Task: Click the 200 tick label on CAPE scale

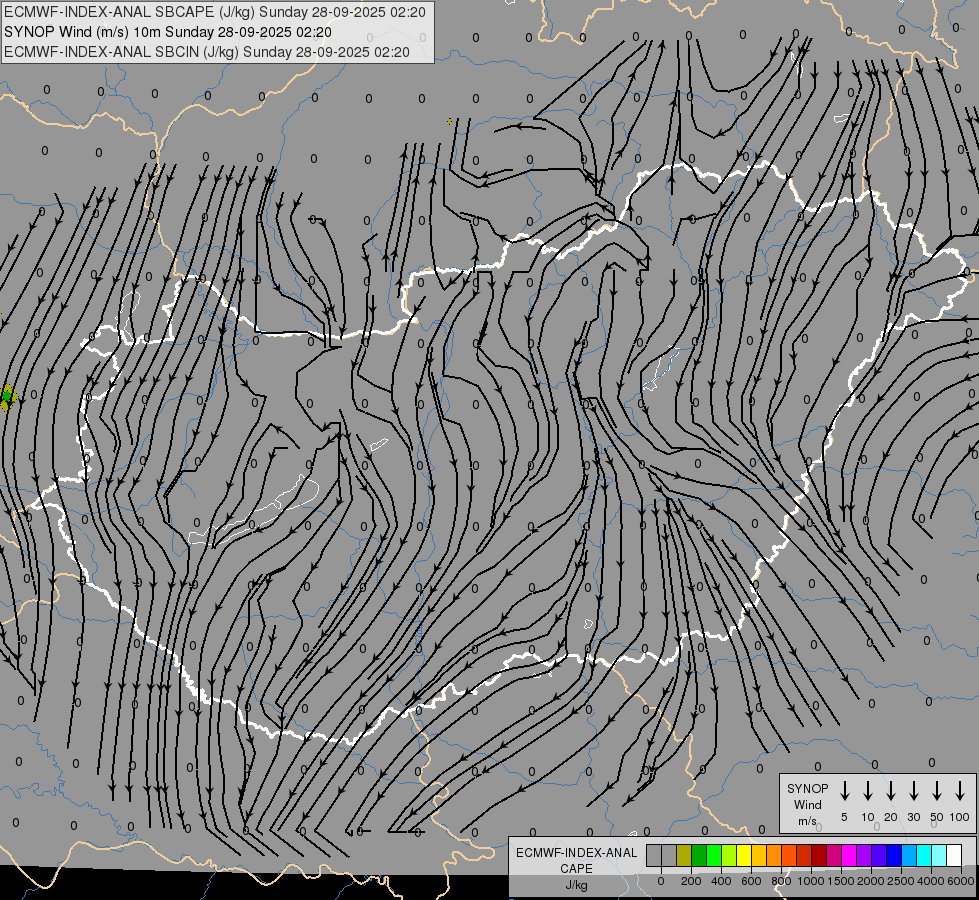Action: [x=691, y=881]
